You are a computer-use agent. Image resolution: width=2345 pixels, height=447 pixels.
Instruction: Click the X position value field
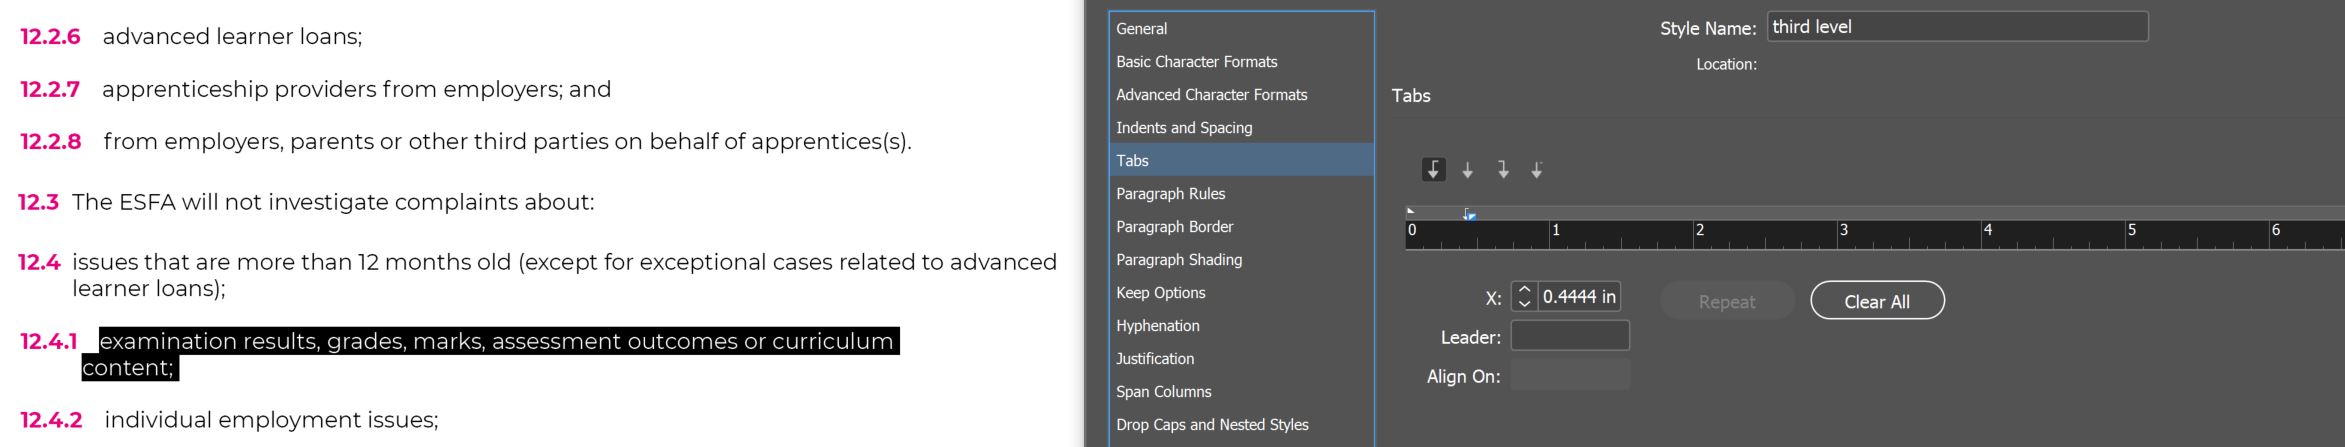click(x=1578, y=297)
